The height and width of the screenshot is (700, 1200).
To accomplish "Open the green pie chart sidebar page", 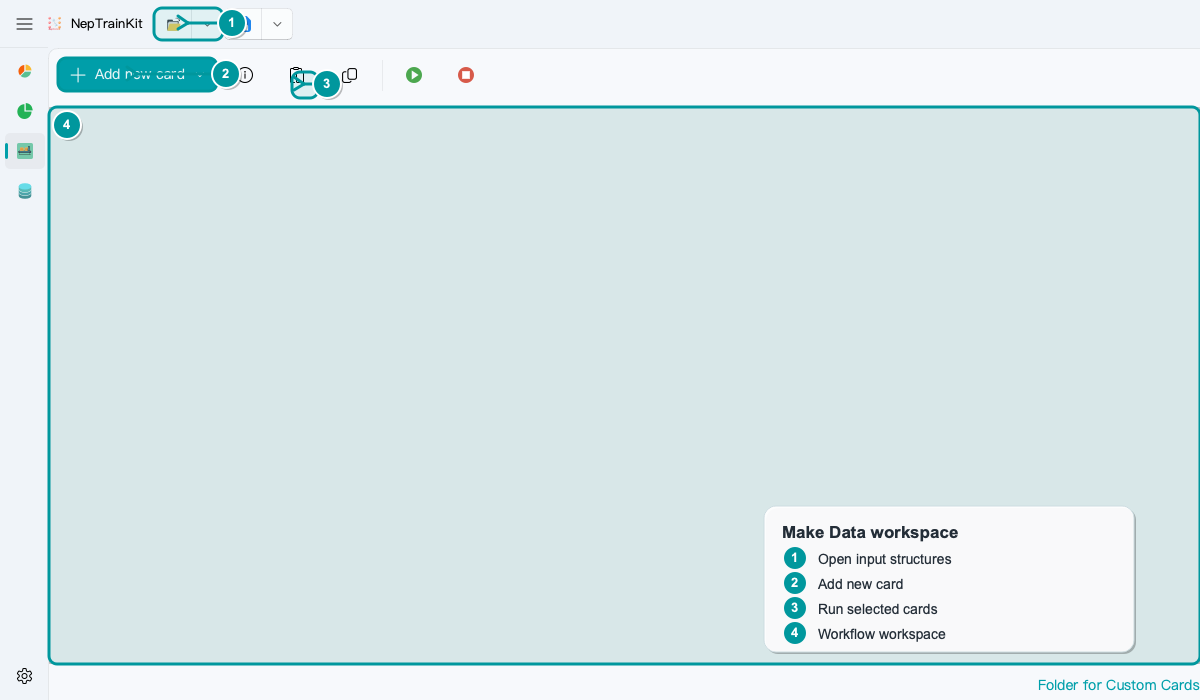I will tap(25, 111).
